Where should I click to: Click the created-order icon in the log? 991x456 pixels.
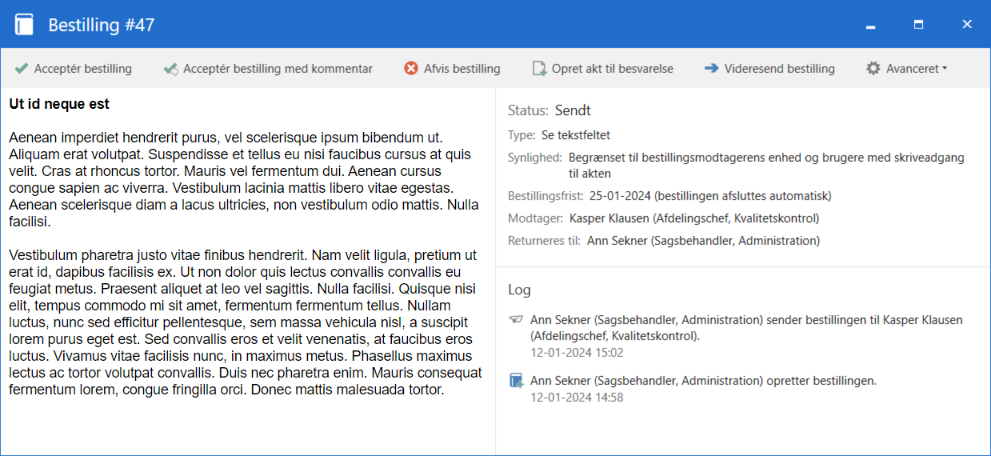coord(516,380)
